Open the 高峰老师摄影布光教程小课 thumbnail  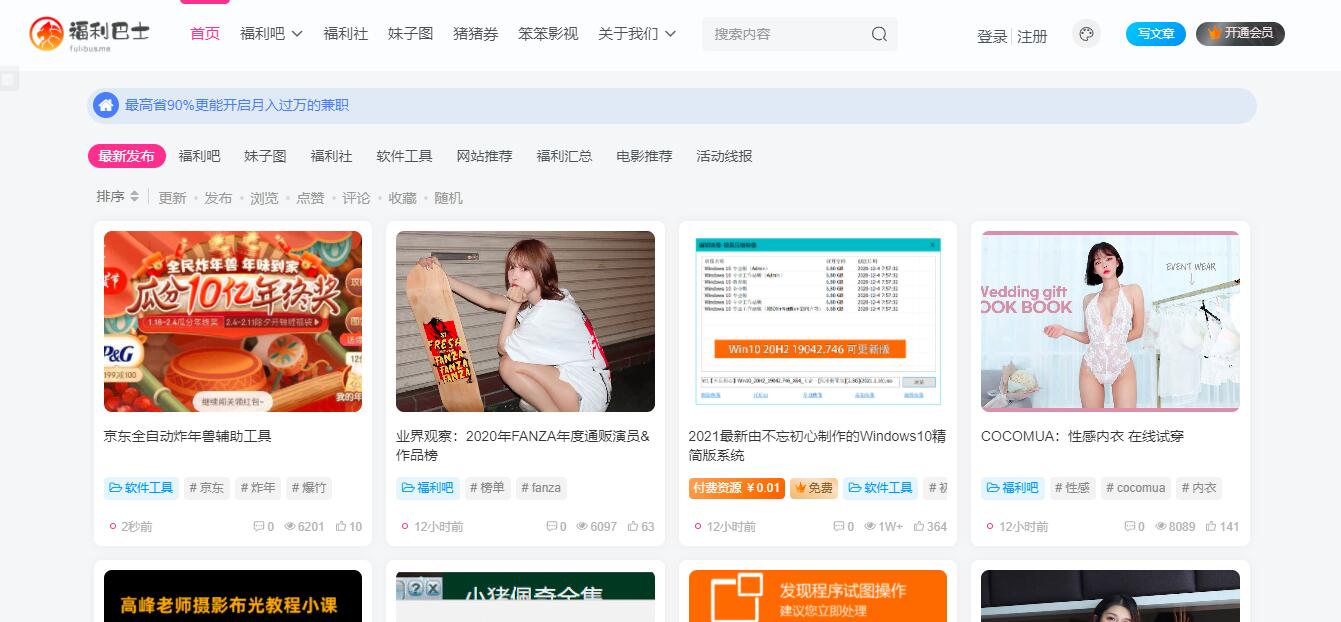[233, 596]
